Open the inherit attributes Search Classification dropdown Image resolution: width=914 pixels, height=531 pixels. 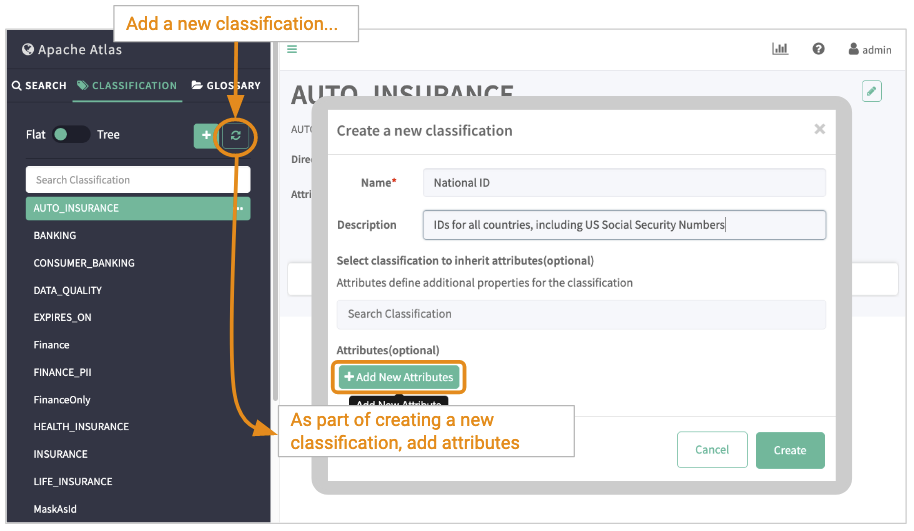click(x=581, y=314)
